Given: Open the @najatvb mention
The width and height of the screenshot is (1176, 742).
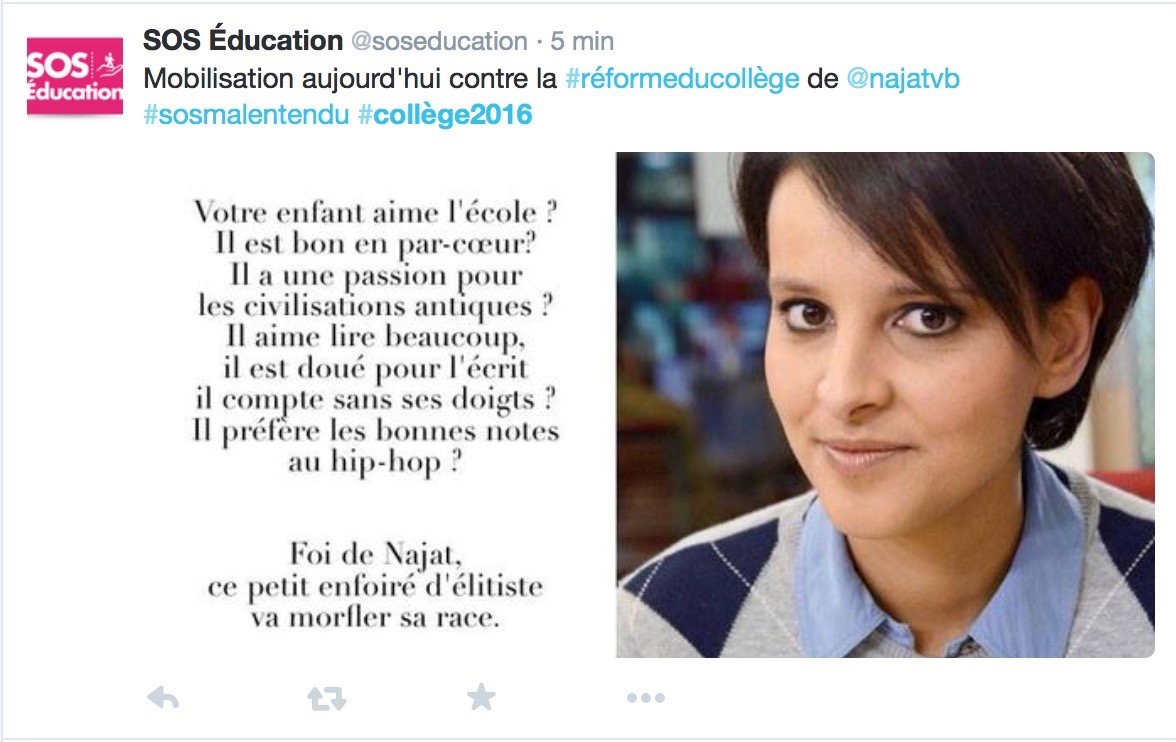Looking at the screenshot, I should [x=903, y=79].
